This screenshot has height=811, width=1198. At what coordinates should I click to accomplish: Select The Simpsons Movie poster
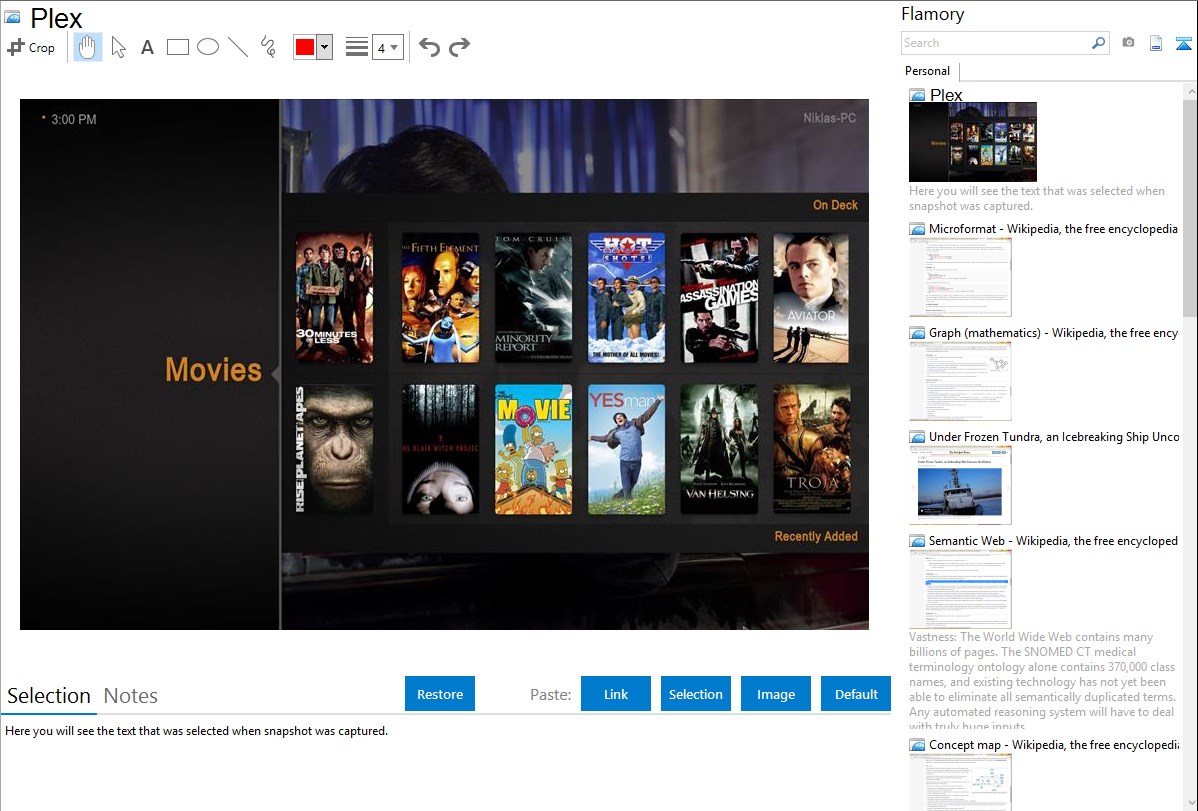533,449
